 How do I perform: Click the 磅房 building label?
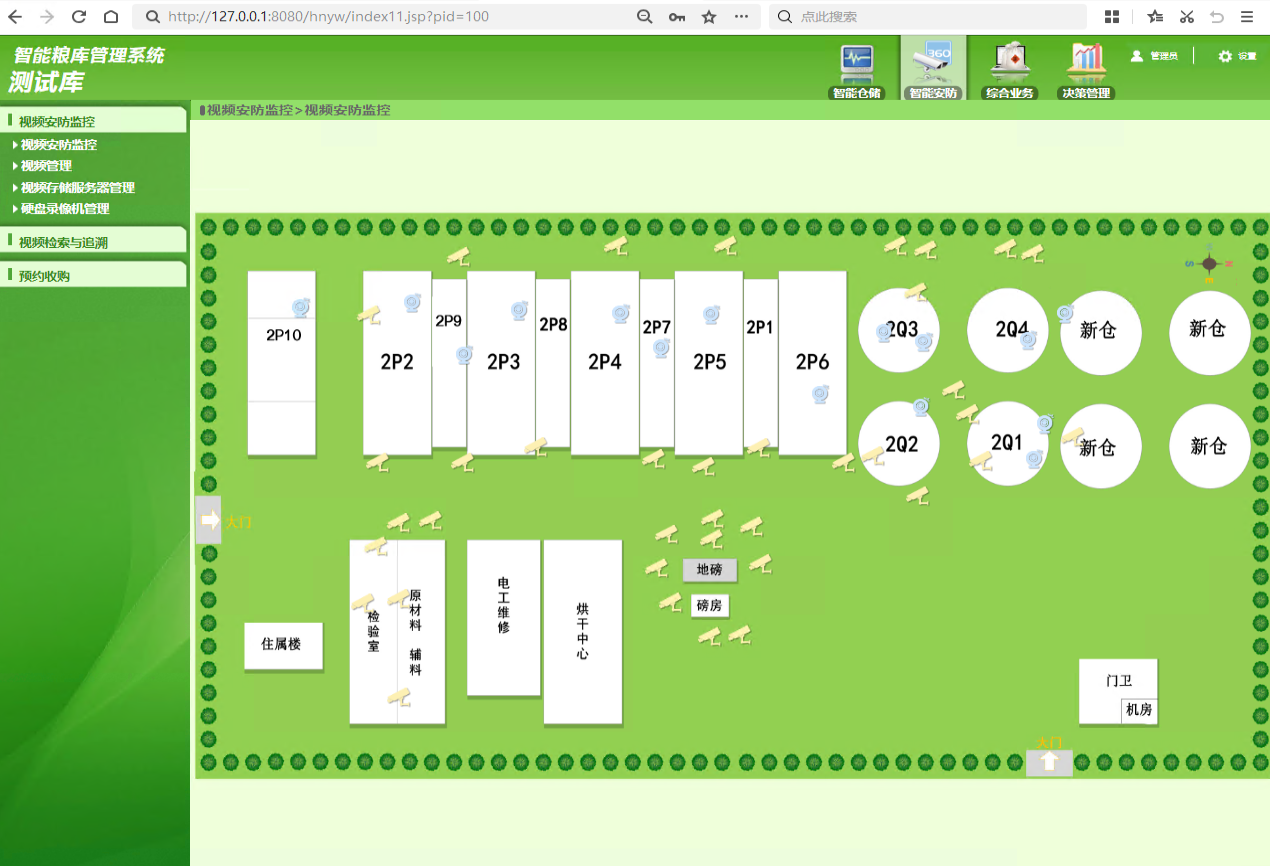coord(709,605)
